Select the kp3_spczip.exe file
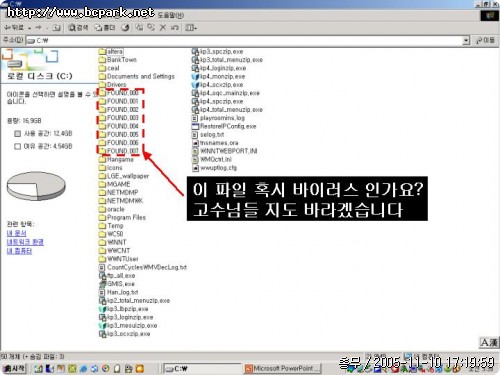The height and width of the screenshot is (375, 500). tap(217, 51)
